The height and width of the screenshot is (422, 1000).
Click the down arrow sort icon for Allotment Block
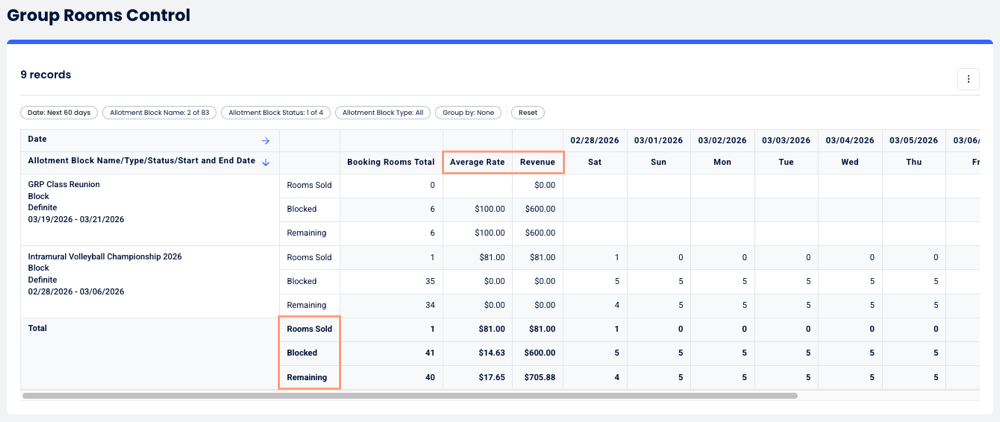265,162
